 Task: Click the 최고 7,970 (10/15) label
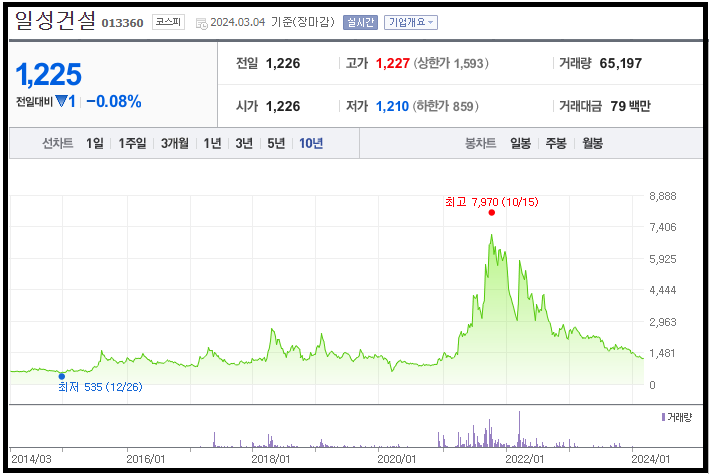[x=492, y=202]
